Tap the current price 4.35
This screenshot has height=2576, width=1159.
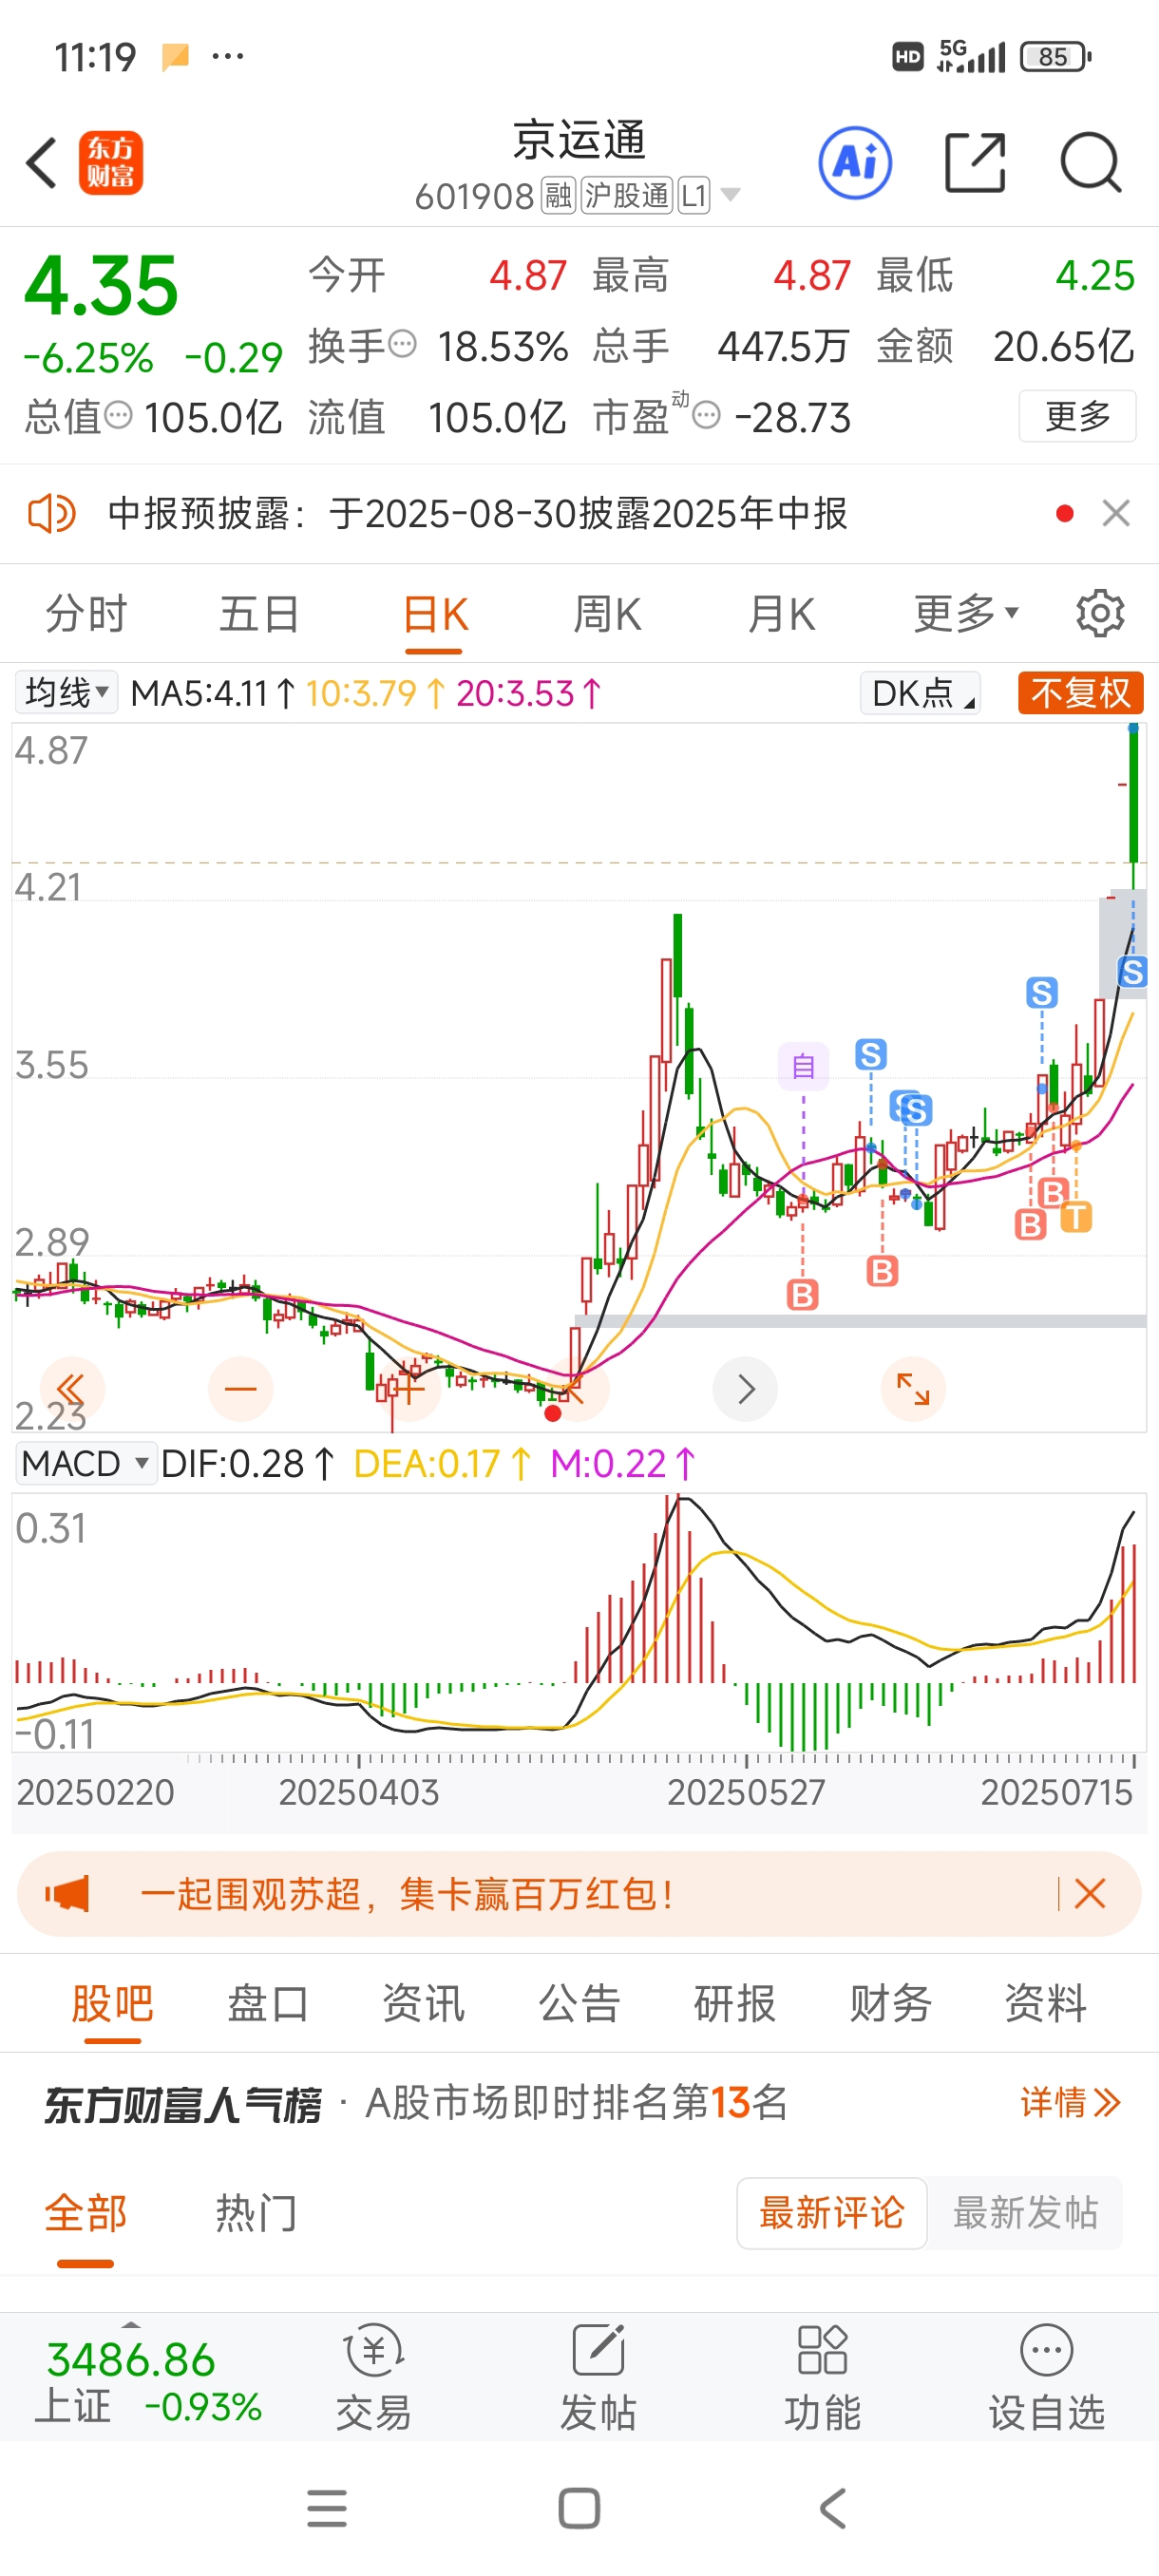[101, 287]
